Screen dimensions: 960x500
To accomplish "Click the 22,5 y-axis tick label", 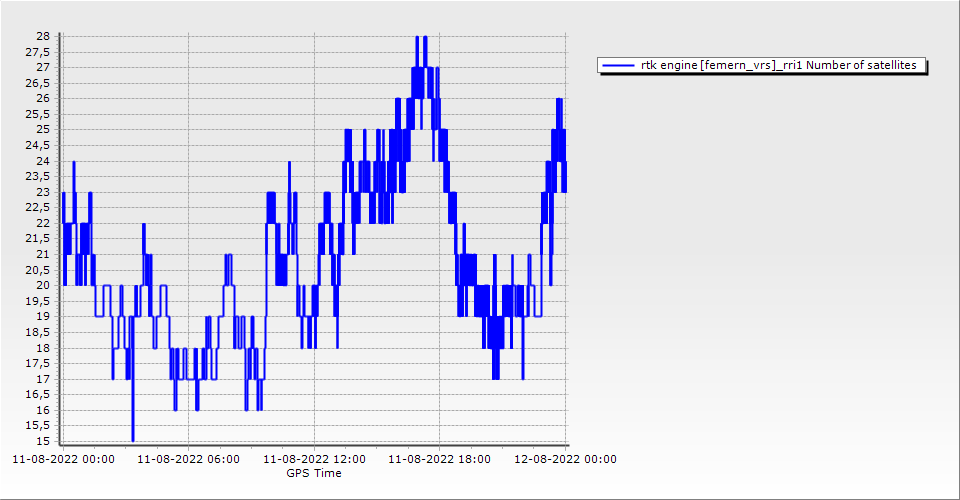I will click(39, 208).
